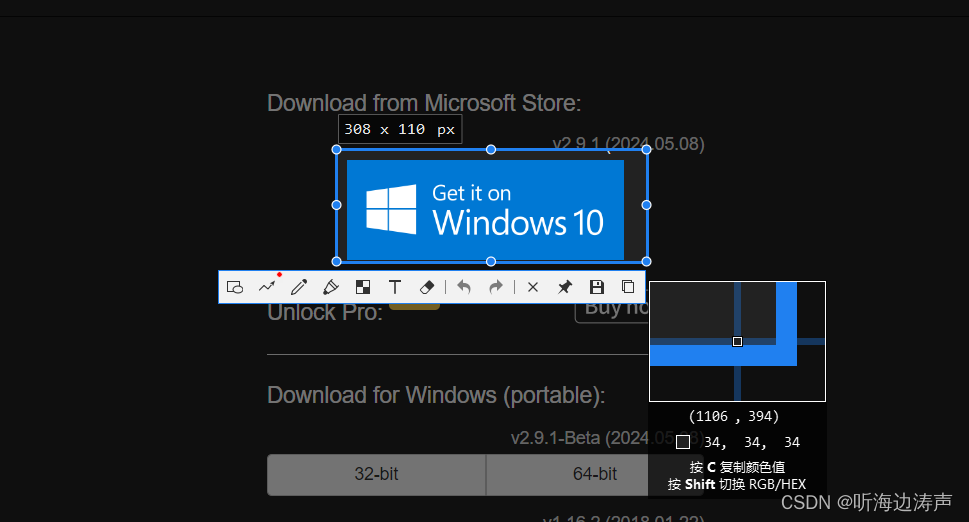Click the Download for Windows (portable) heading
This screenshot has height=522, width=969.
436,395
